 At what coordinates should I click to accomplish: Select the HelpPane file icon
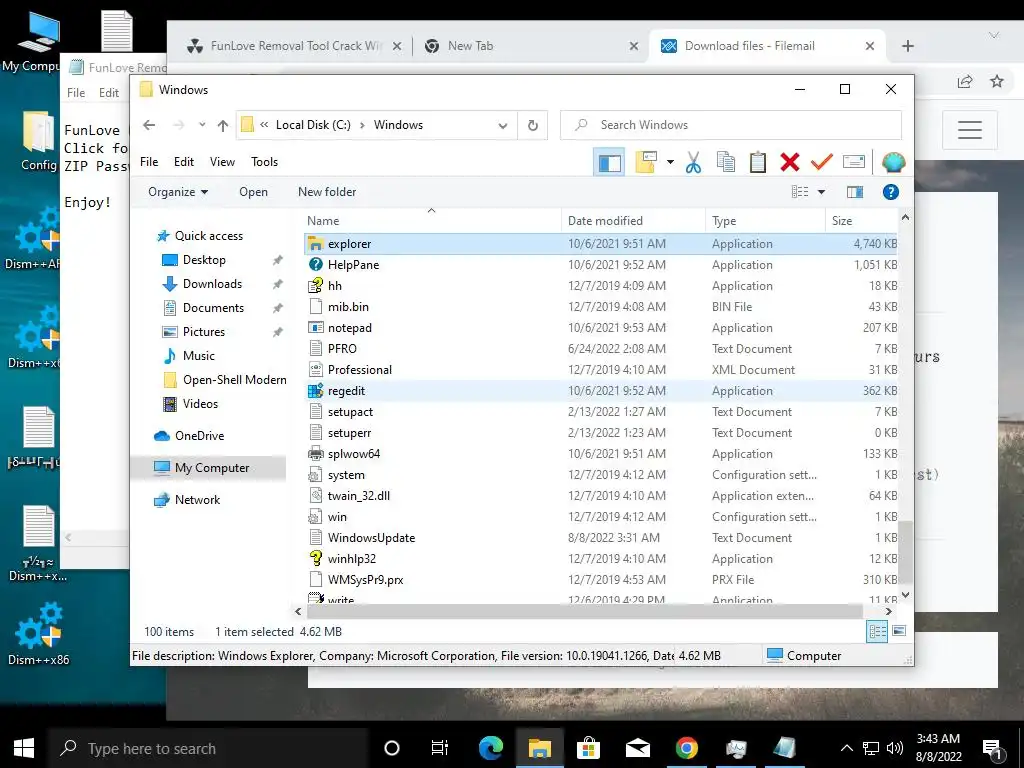tap(315, 264)
